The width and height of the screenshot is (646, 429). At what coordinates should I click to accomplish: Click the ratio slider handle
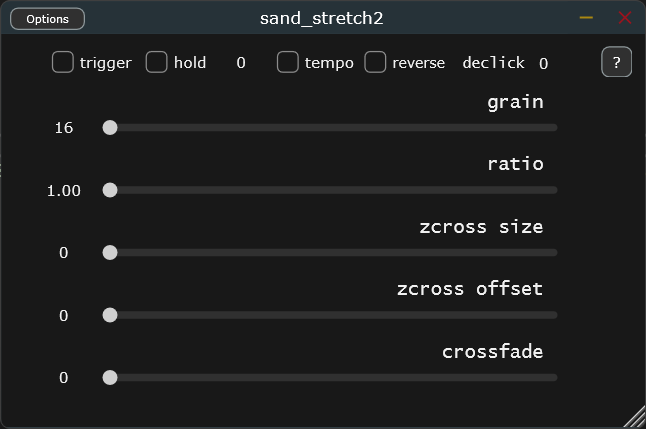point(110,190)
